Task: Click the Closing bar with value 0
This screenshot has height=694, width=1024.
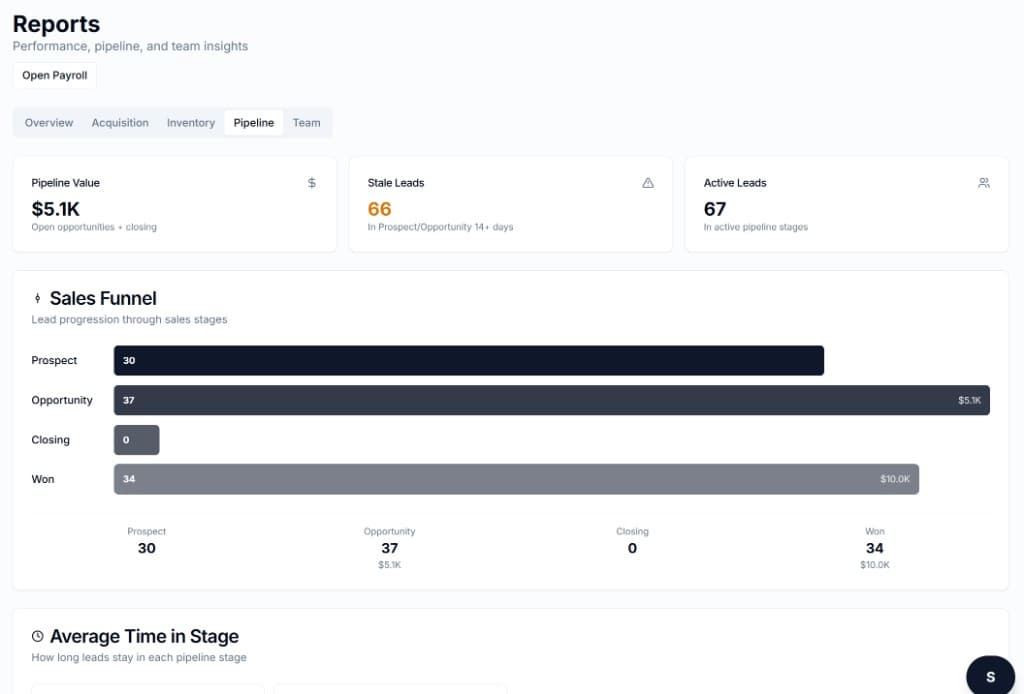Action: tap(136, 439)
